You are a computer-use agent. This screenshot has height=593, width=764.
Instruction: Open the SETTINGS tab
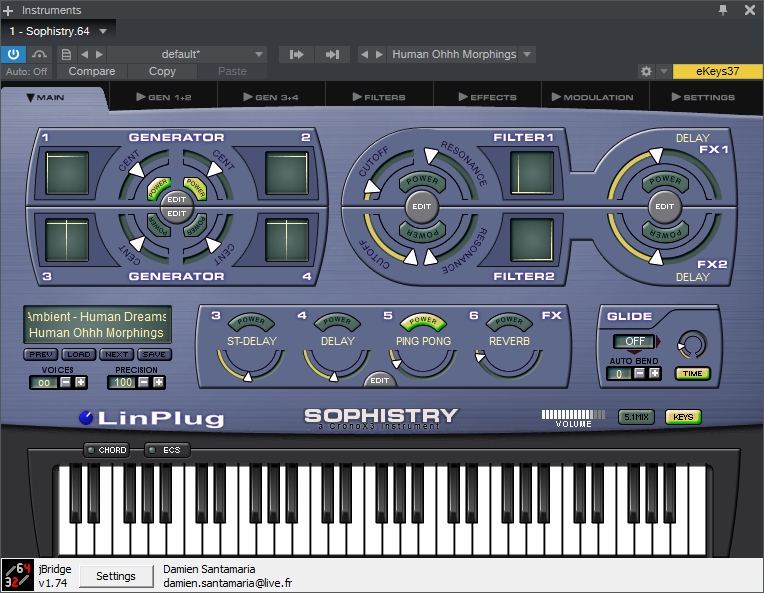click(x=703, y=97)
